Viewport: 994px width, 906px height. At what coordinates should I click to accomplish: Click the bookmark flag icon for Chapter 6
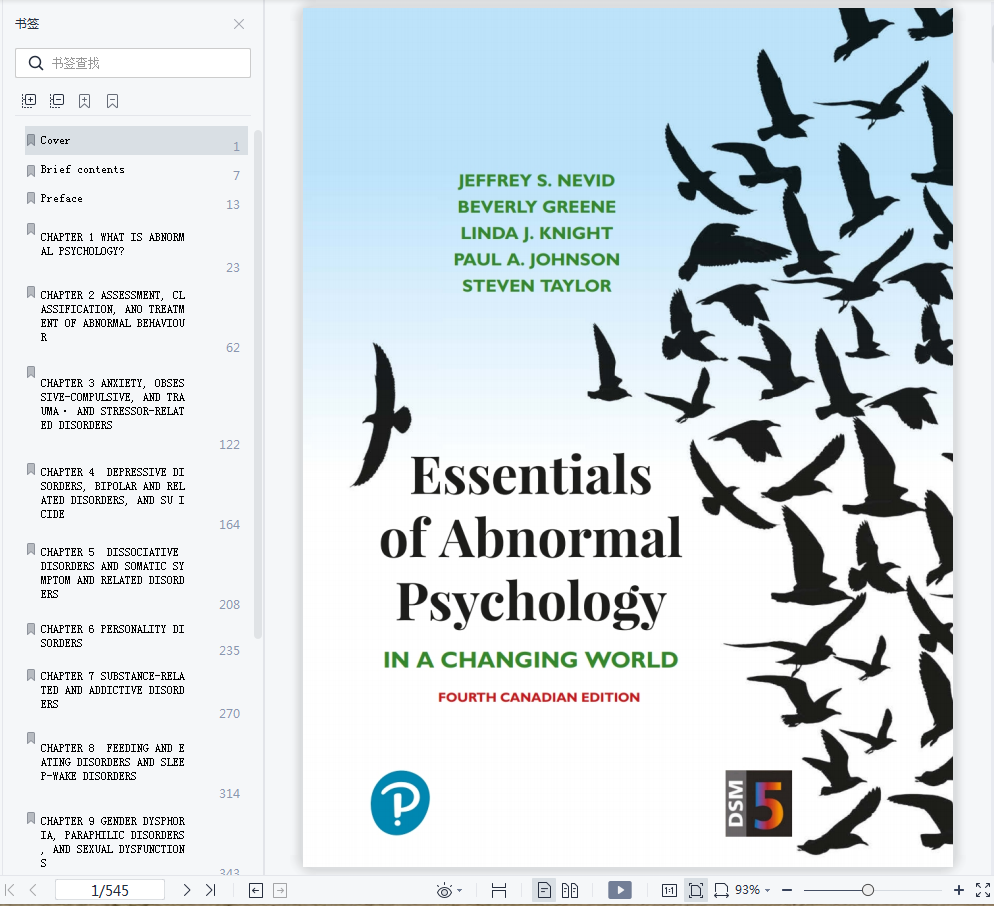tap(30, 628)
